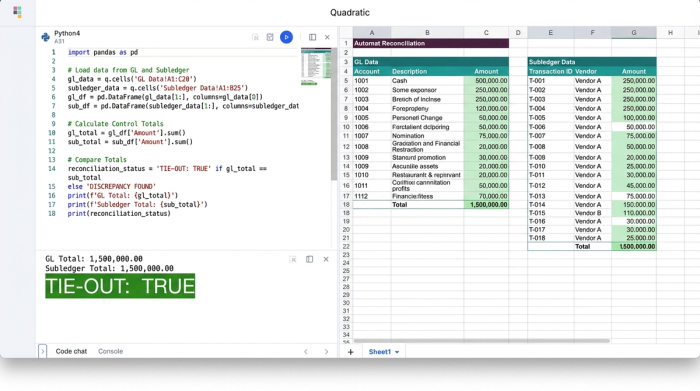
Task: Toggle the code editor panel layout
Action: (312, 37)
